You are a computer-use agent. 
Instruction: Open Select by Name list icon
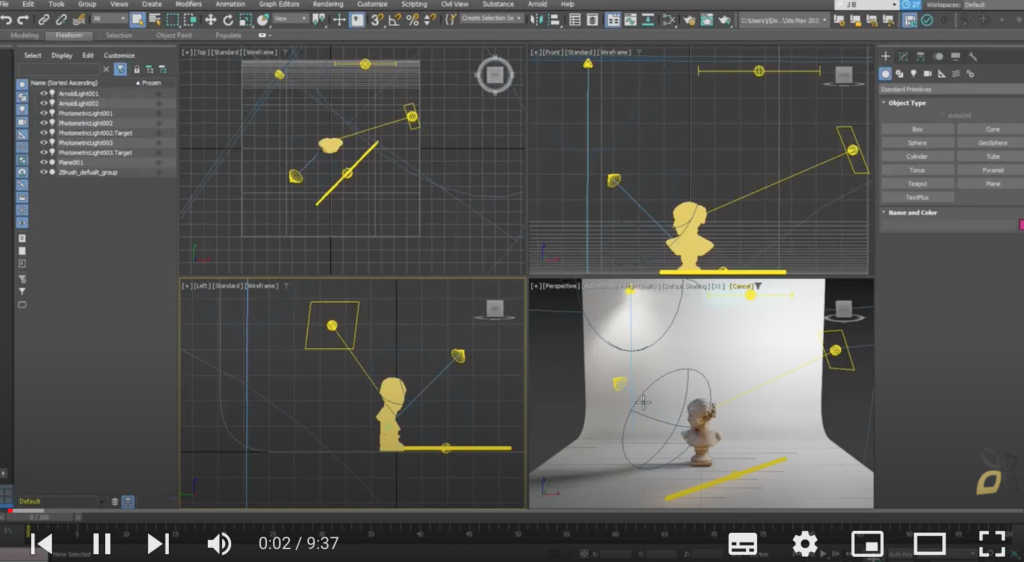[x=155, y=20]
